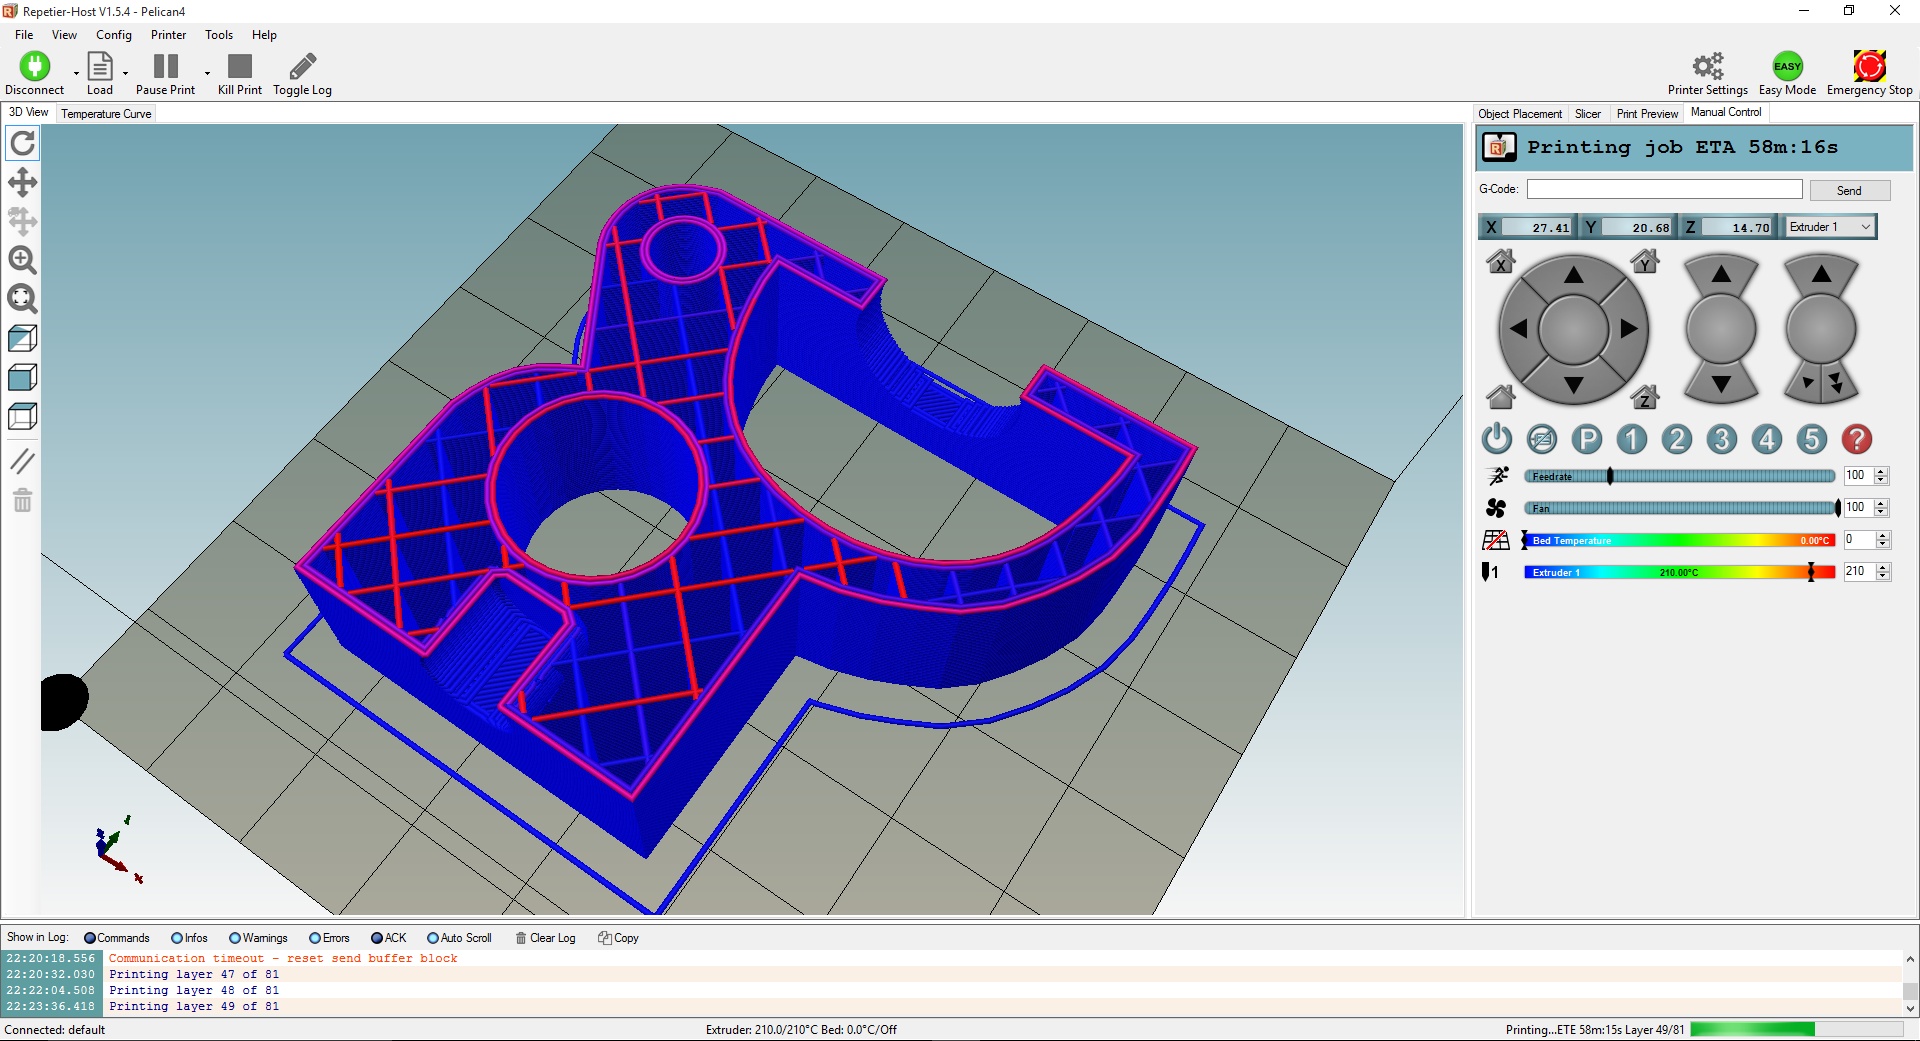
Task: Increase bed temperature spinner
Action: click(x=1882, y=536)
